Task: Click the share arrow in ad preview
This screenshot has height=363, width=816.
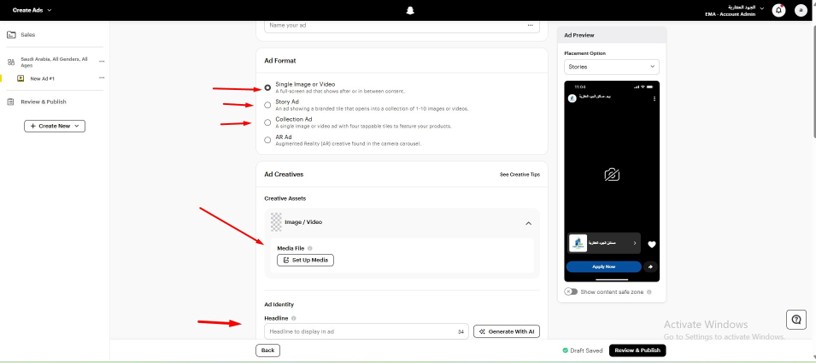Action: (x=651, y=267)
